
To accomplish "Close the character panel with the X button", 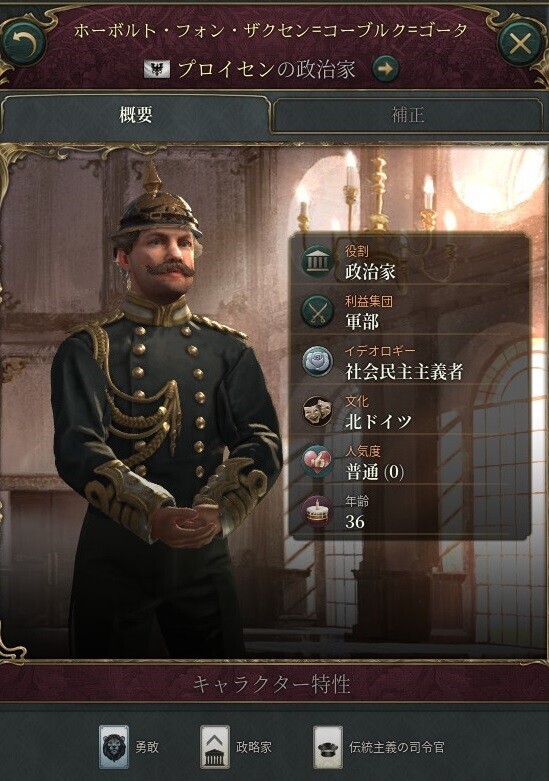I will point(520,44).
